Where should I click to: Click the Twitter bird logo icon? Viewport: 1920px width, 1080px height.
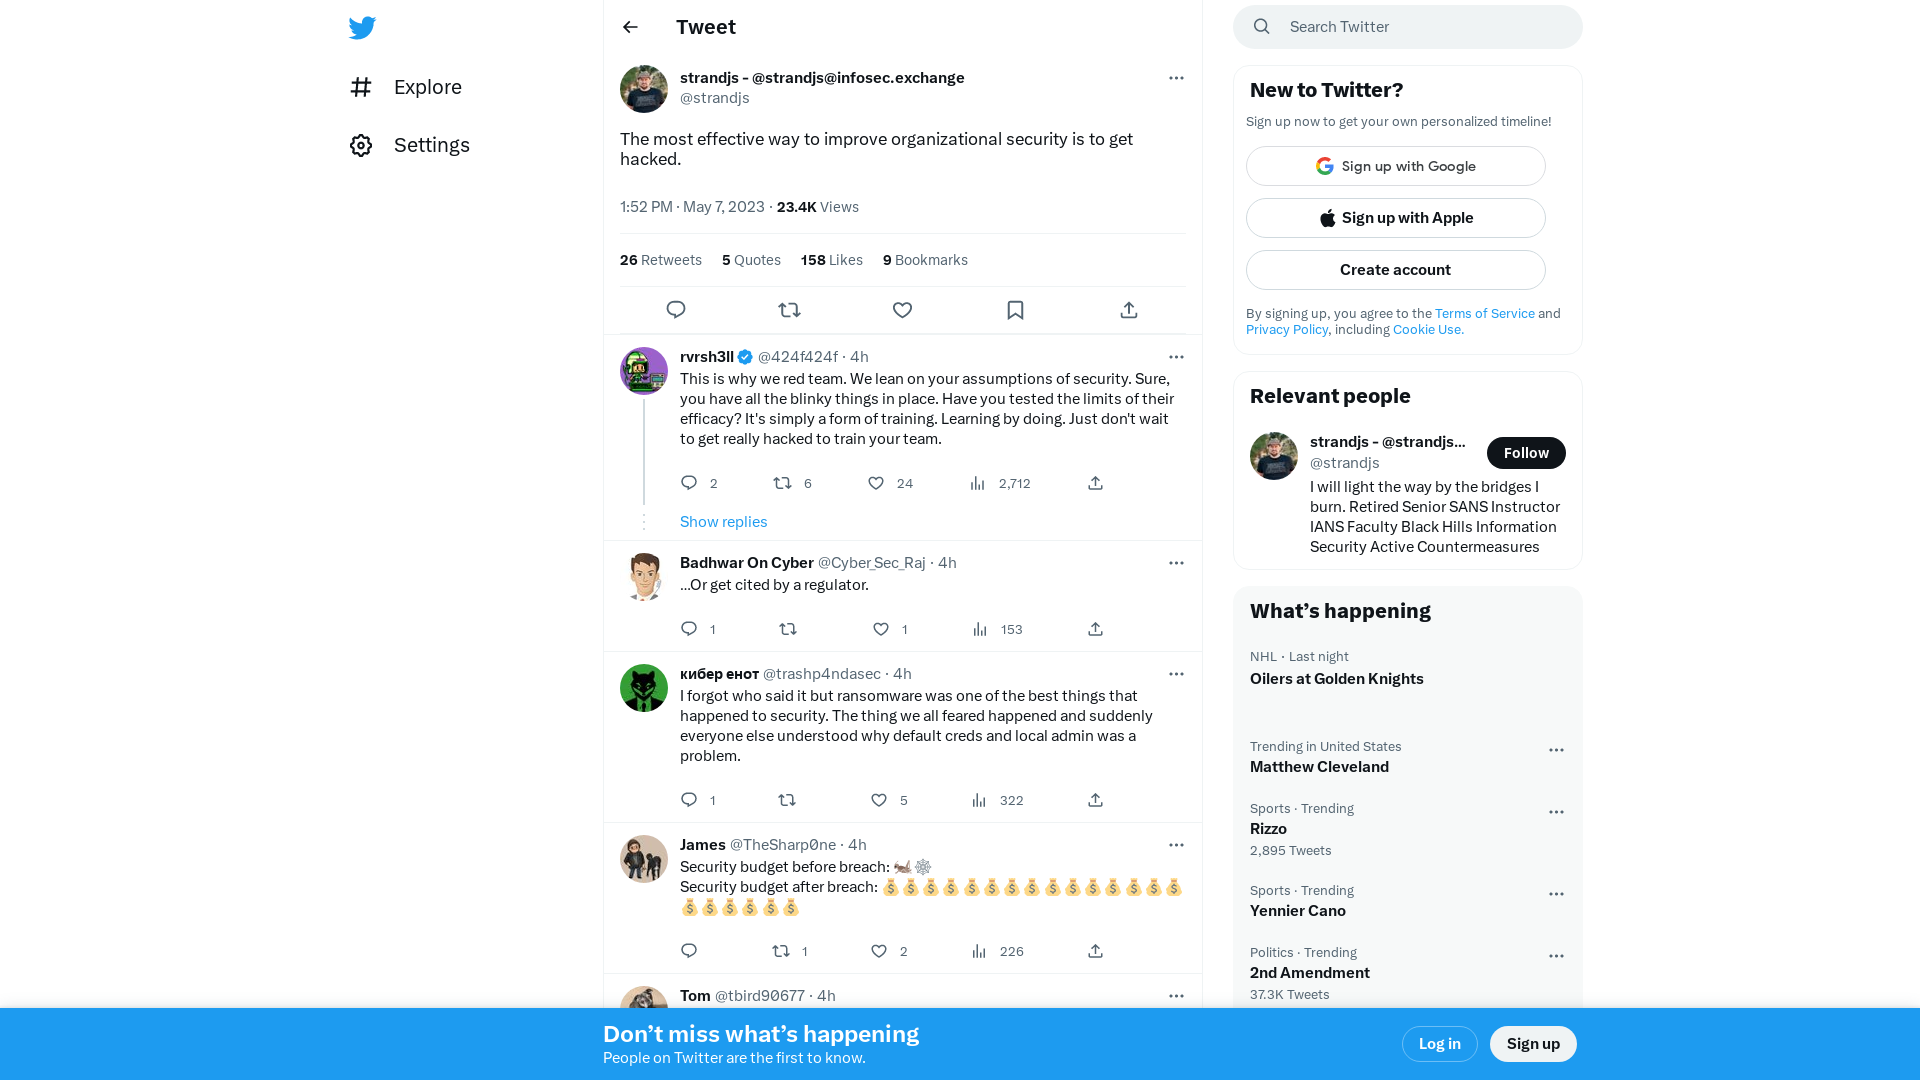[361, 26]
